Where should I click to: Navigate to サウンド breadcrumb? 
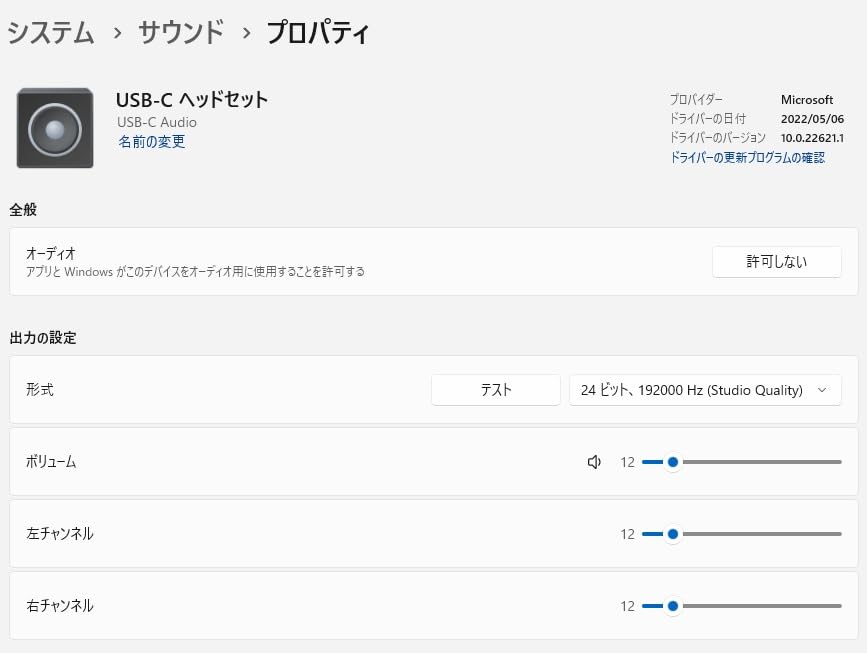pyautogui.click(x=181, y=33)
